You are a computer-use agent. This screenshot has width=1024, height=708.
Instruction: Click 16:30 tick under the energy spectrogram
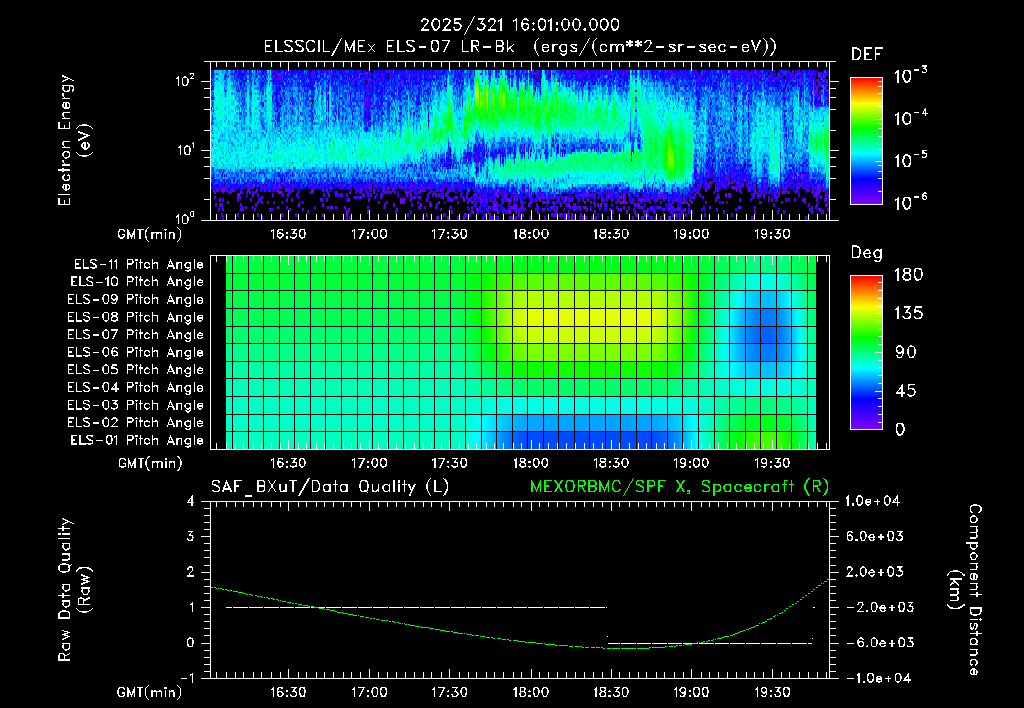click(x=288, y=234)
